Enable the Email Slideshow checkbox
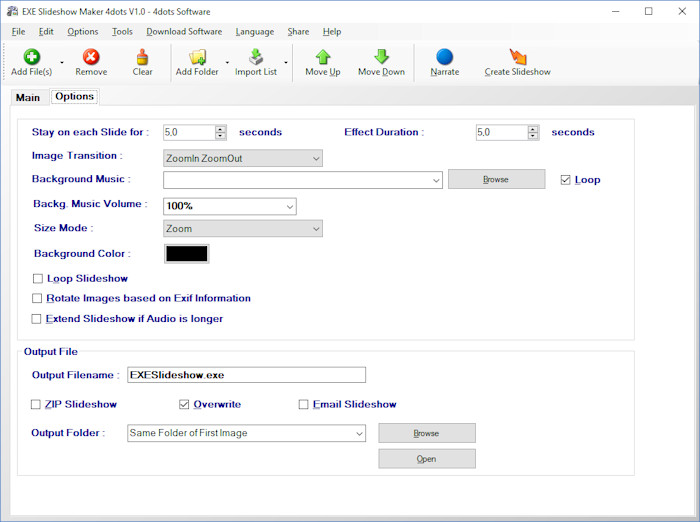700x522 pixels. coord(303,405)
